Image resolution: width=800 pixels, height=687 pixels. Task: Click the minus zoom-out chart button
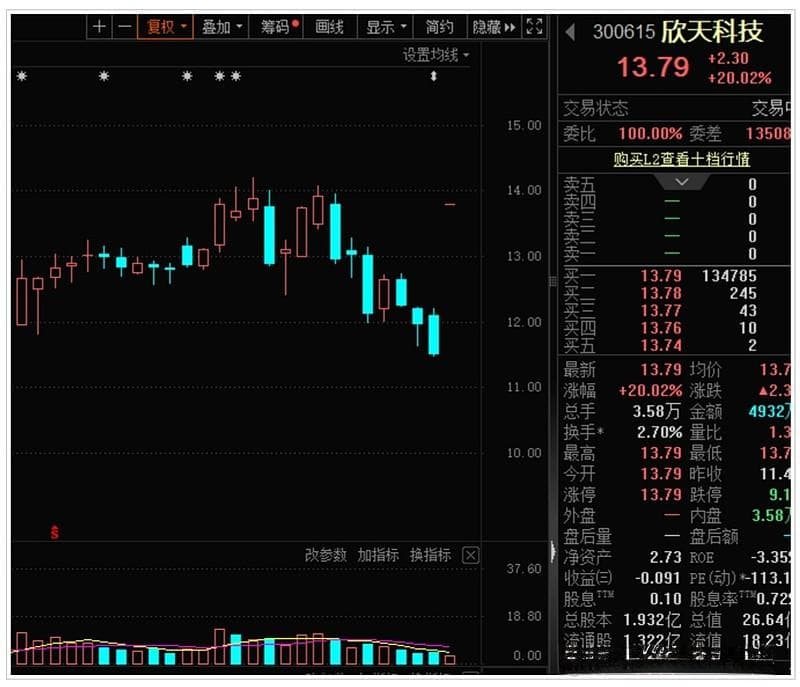[x=124, y=26]
